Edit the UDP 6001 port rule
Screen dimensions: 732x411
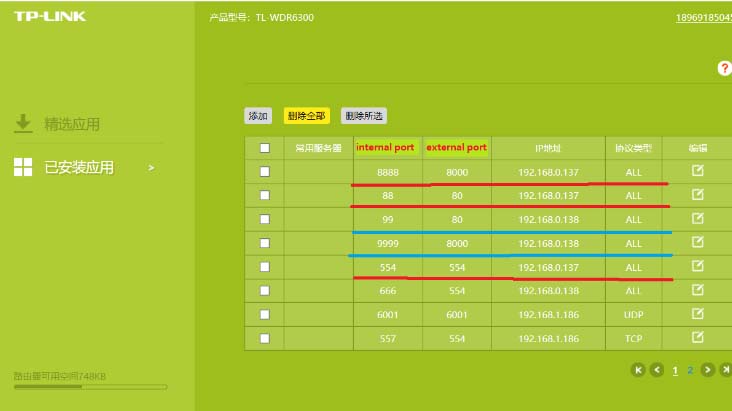point(697,313)
